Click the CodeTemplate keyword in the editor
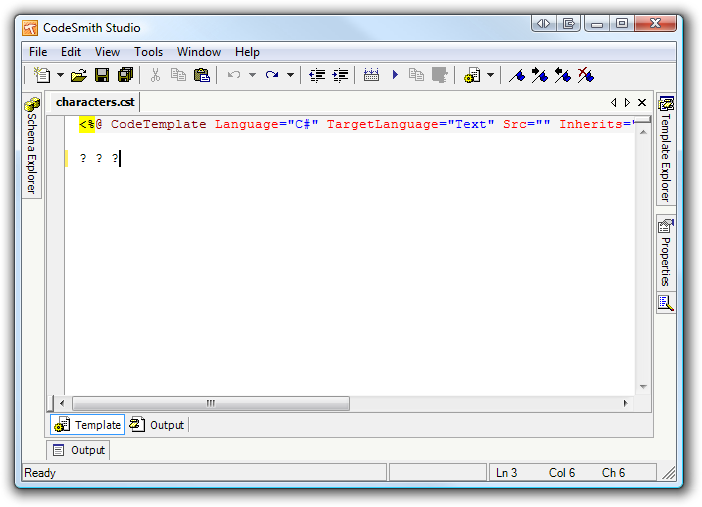The image size is (702, 507). [158, 124]
